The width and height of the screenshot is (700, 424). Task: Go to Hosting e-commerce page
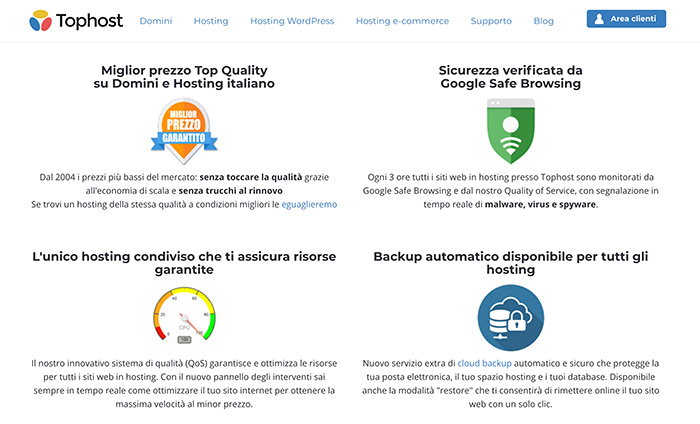[x=402, y=21]
